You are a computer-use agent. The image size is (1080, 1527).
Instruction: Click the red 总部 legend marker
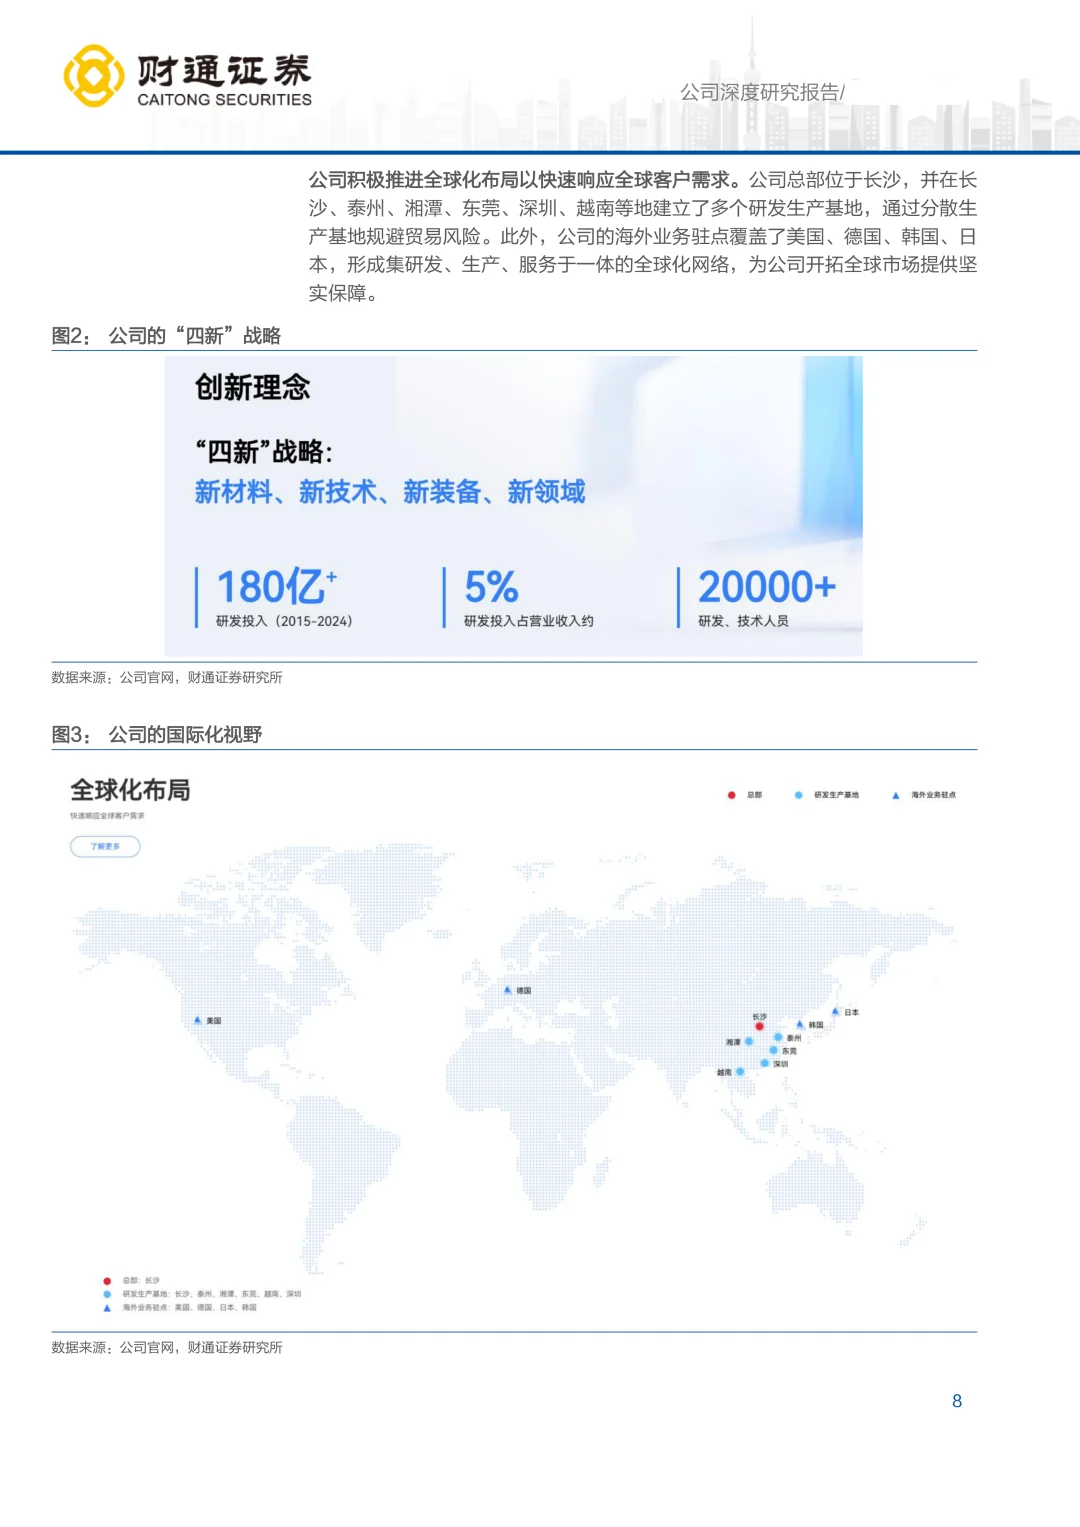pos(732,795)
